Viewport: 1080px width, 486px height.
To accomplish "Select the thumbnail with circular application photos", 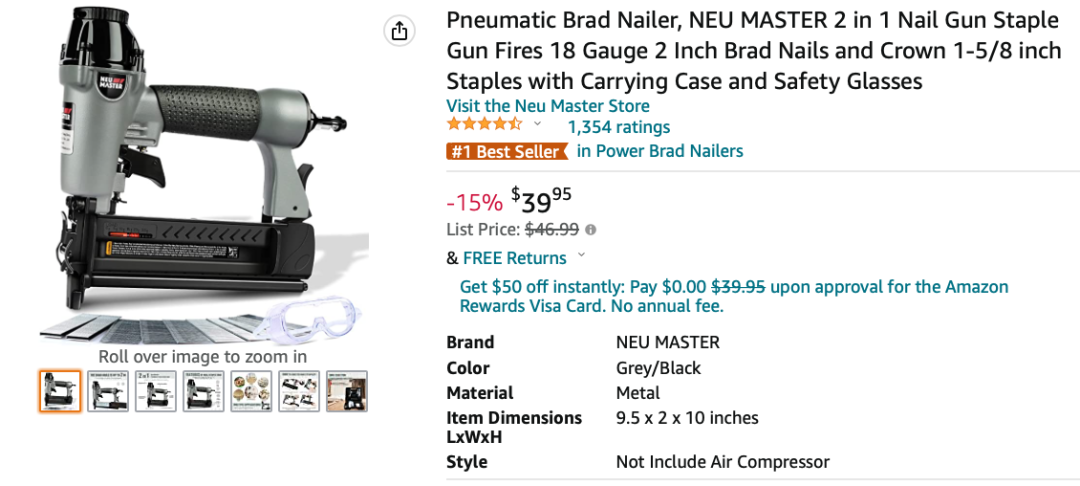I will (x=251, y=391).
